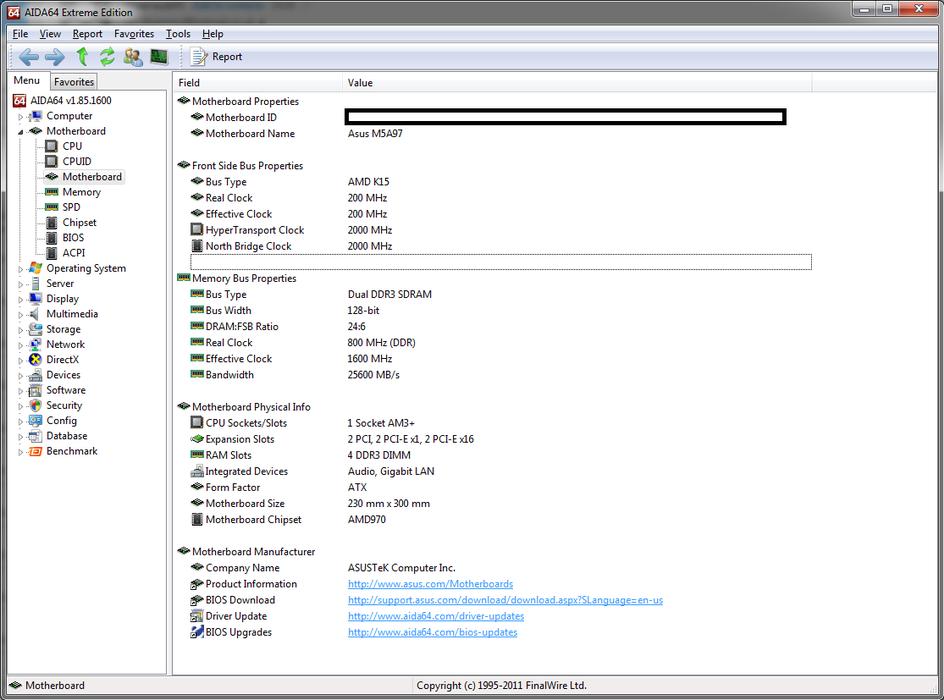Open the users icon in toolbar
This screenshot has height=700, width=944.
click(x=132, y=57)
